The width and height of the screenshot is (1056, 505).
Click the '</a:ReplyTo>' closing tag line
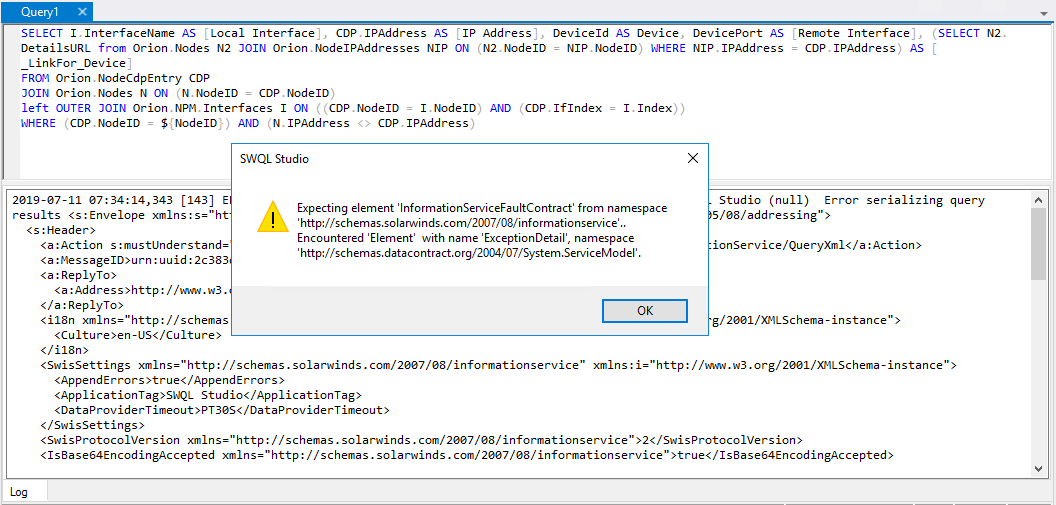[81, 305]
